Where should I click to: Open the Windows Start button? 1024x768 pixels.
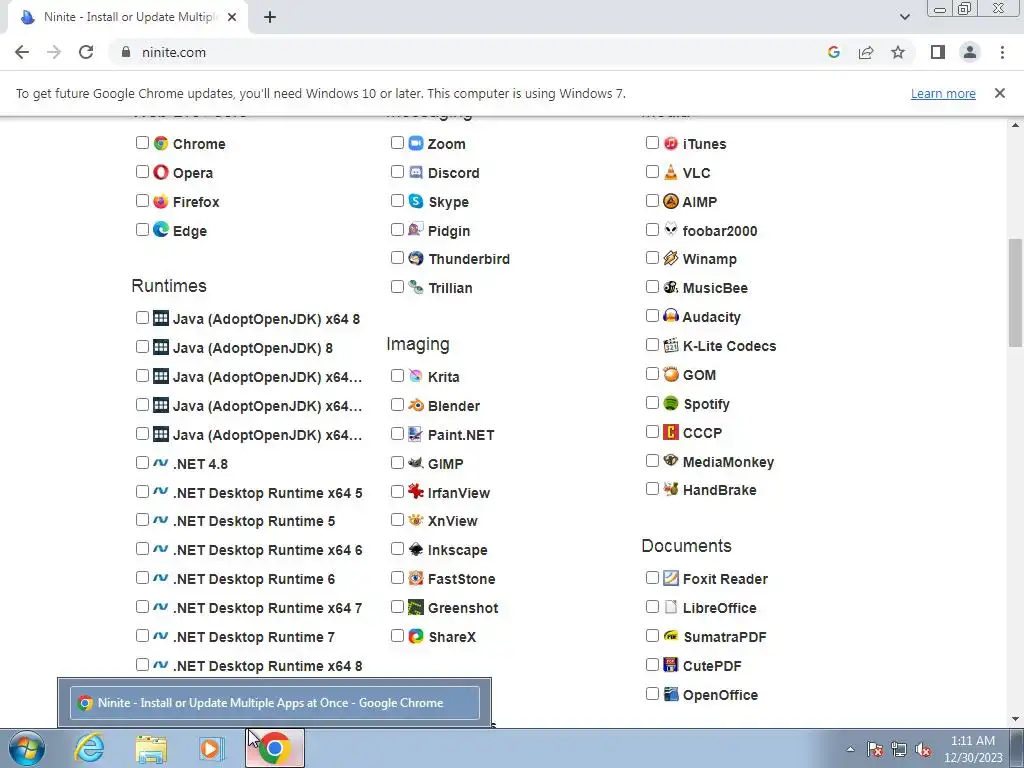click(27, 748)
